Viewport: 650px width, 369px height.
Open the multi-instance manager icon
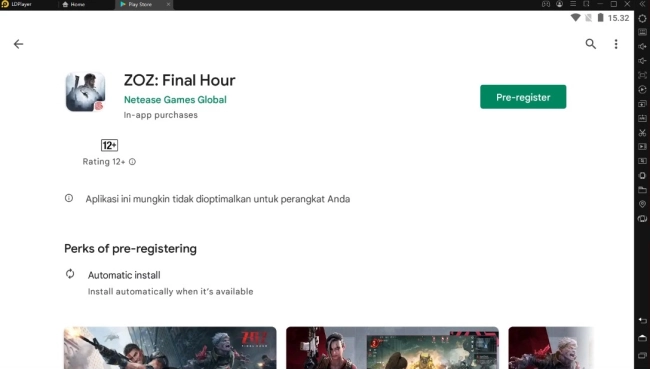click(x=642, y=104)
